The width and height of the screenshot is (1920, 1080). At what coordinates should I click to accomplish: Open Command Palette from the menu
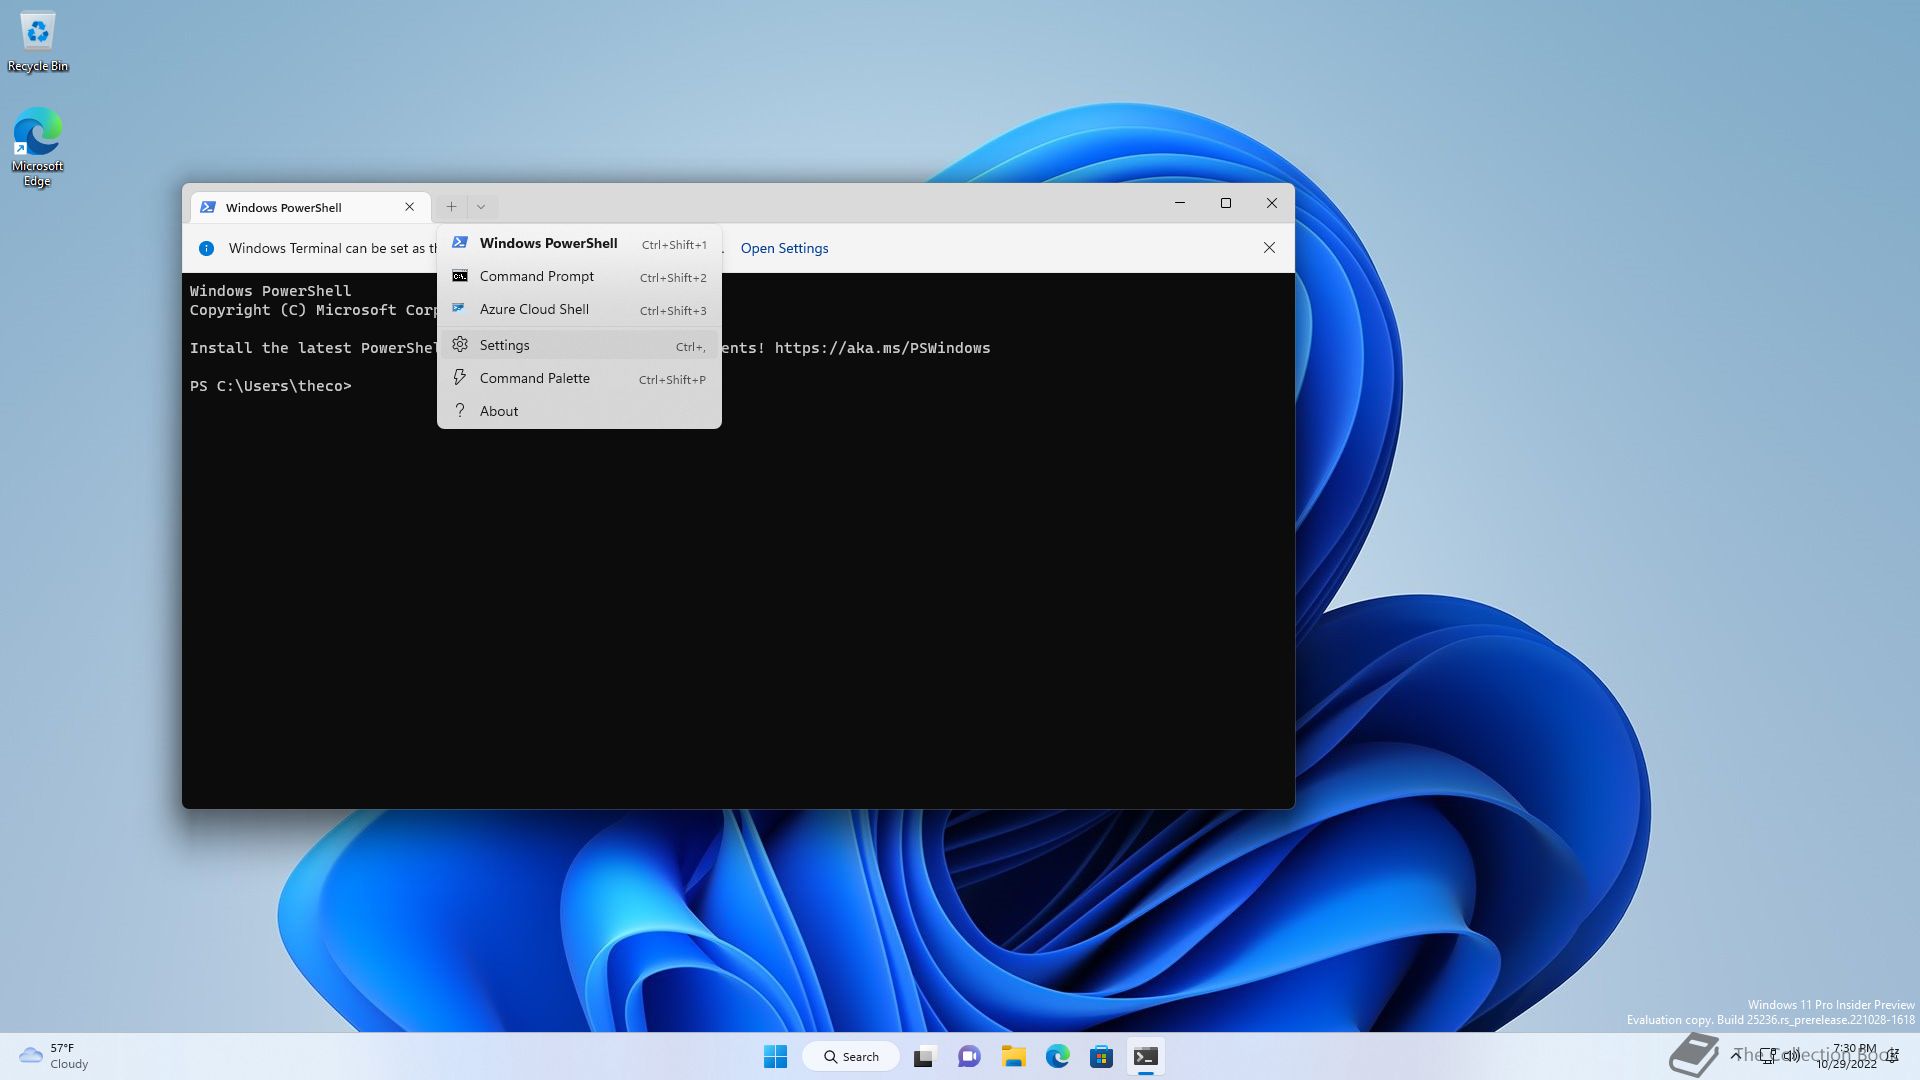point(579,378)
